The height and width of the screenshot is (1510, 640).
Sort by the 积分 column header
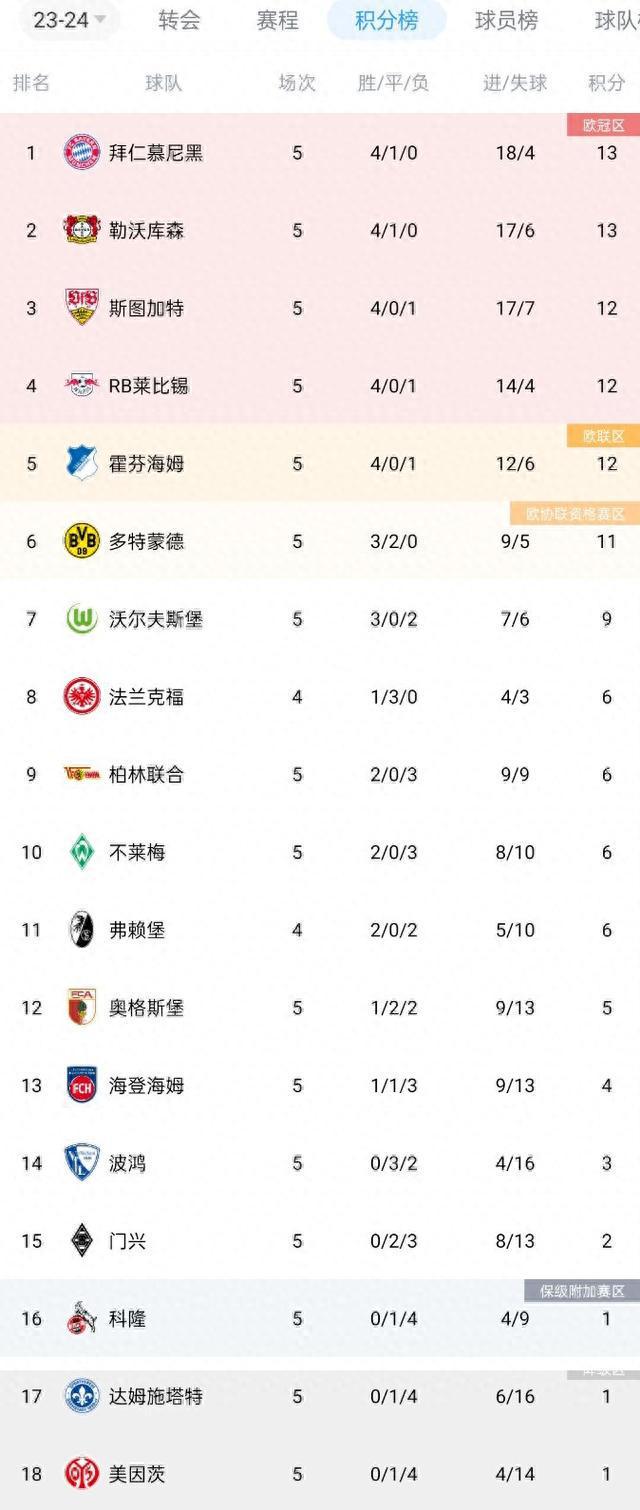pyautogui.click(x=607, y=83)
